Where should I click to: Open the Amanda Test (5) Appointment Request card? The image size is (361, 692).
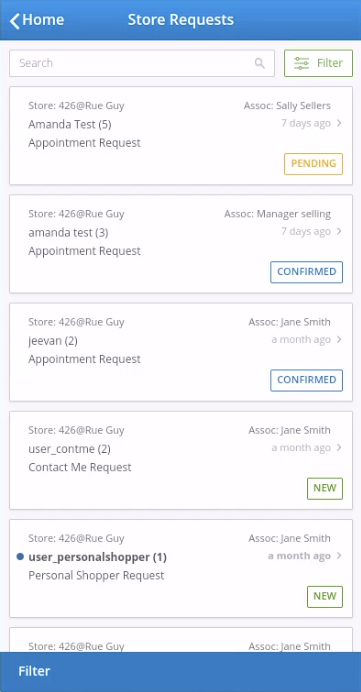[x=181, y=135]
